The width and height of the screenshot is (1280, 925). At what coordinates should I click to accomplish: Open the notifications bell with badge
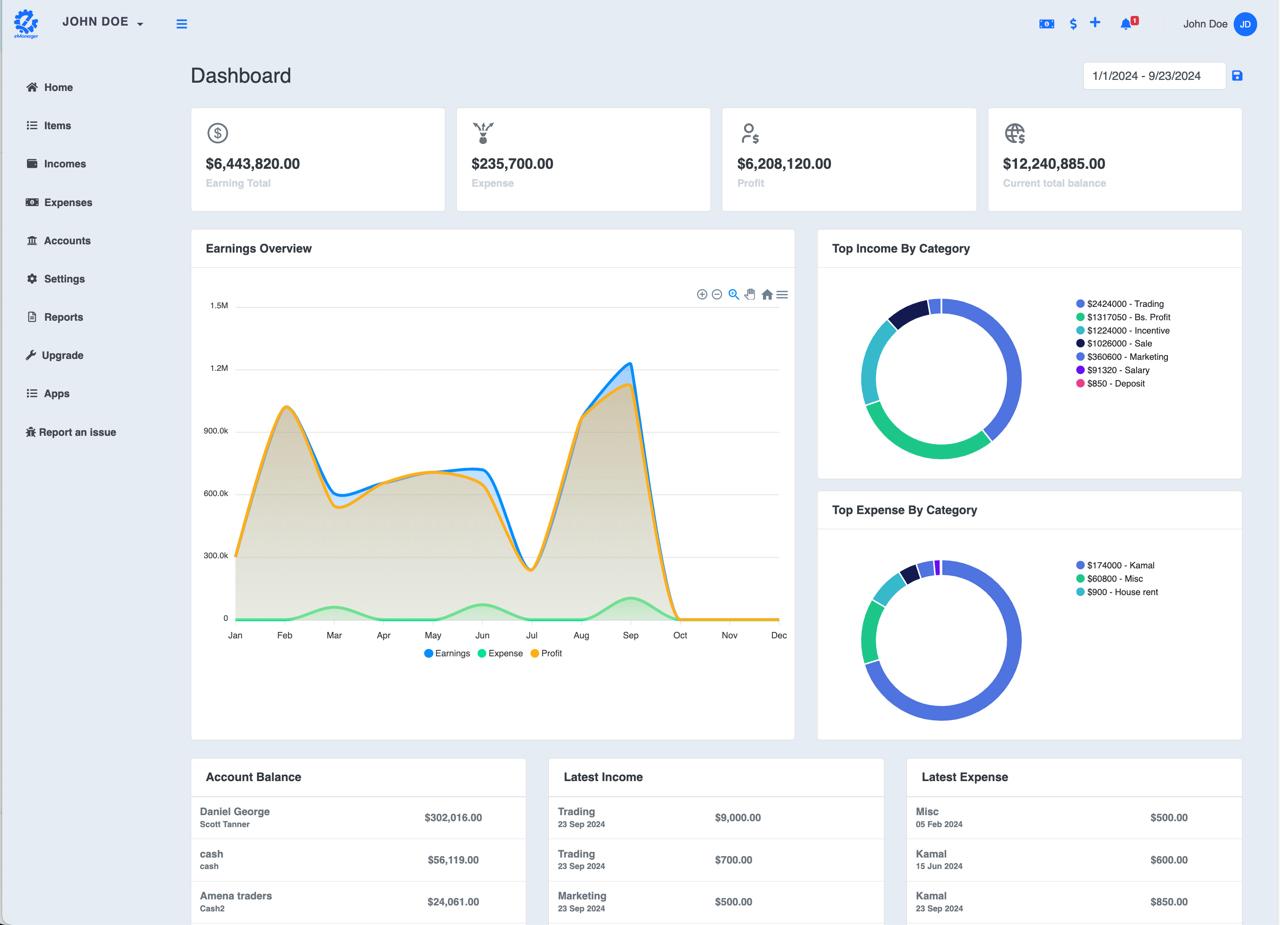(x=1126, y=23)
